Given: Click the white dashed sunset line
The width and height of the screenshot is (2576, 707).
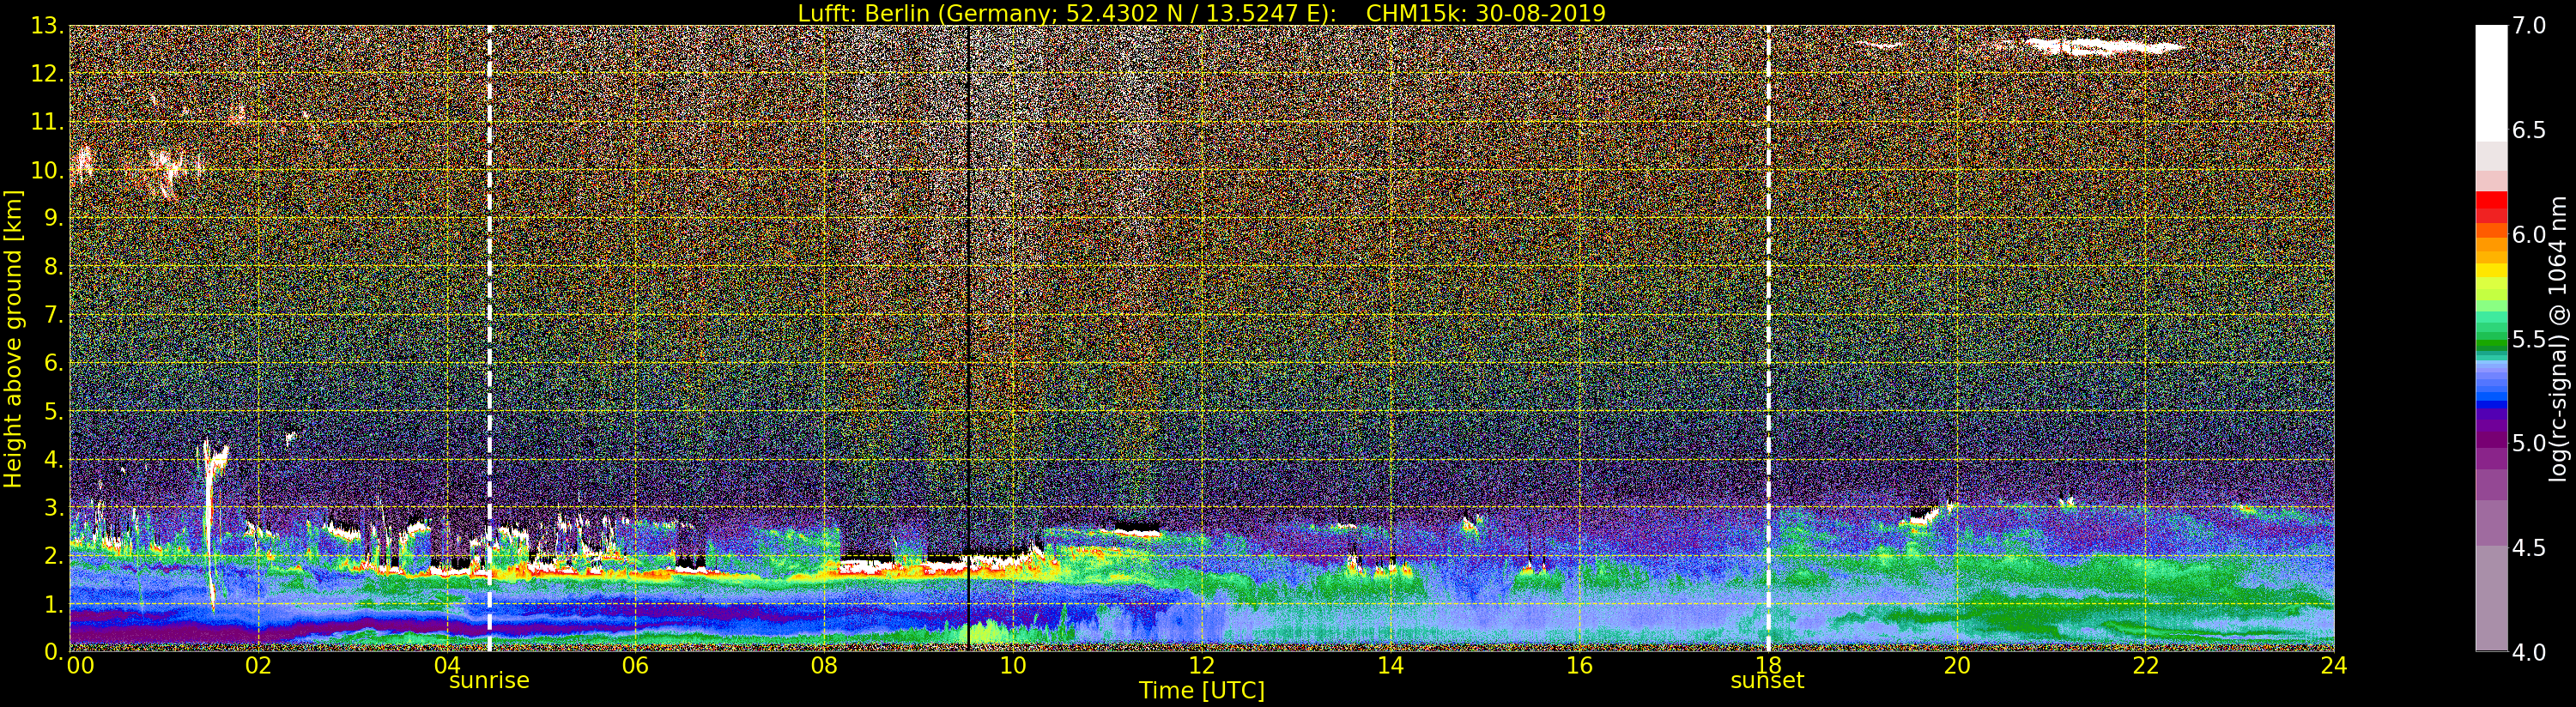Looking at the screenshot, I should point(1768,338).
